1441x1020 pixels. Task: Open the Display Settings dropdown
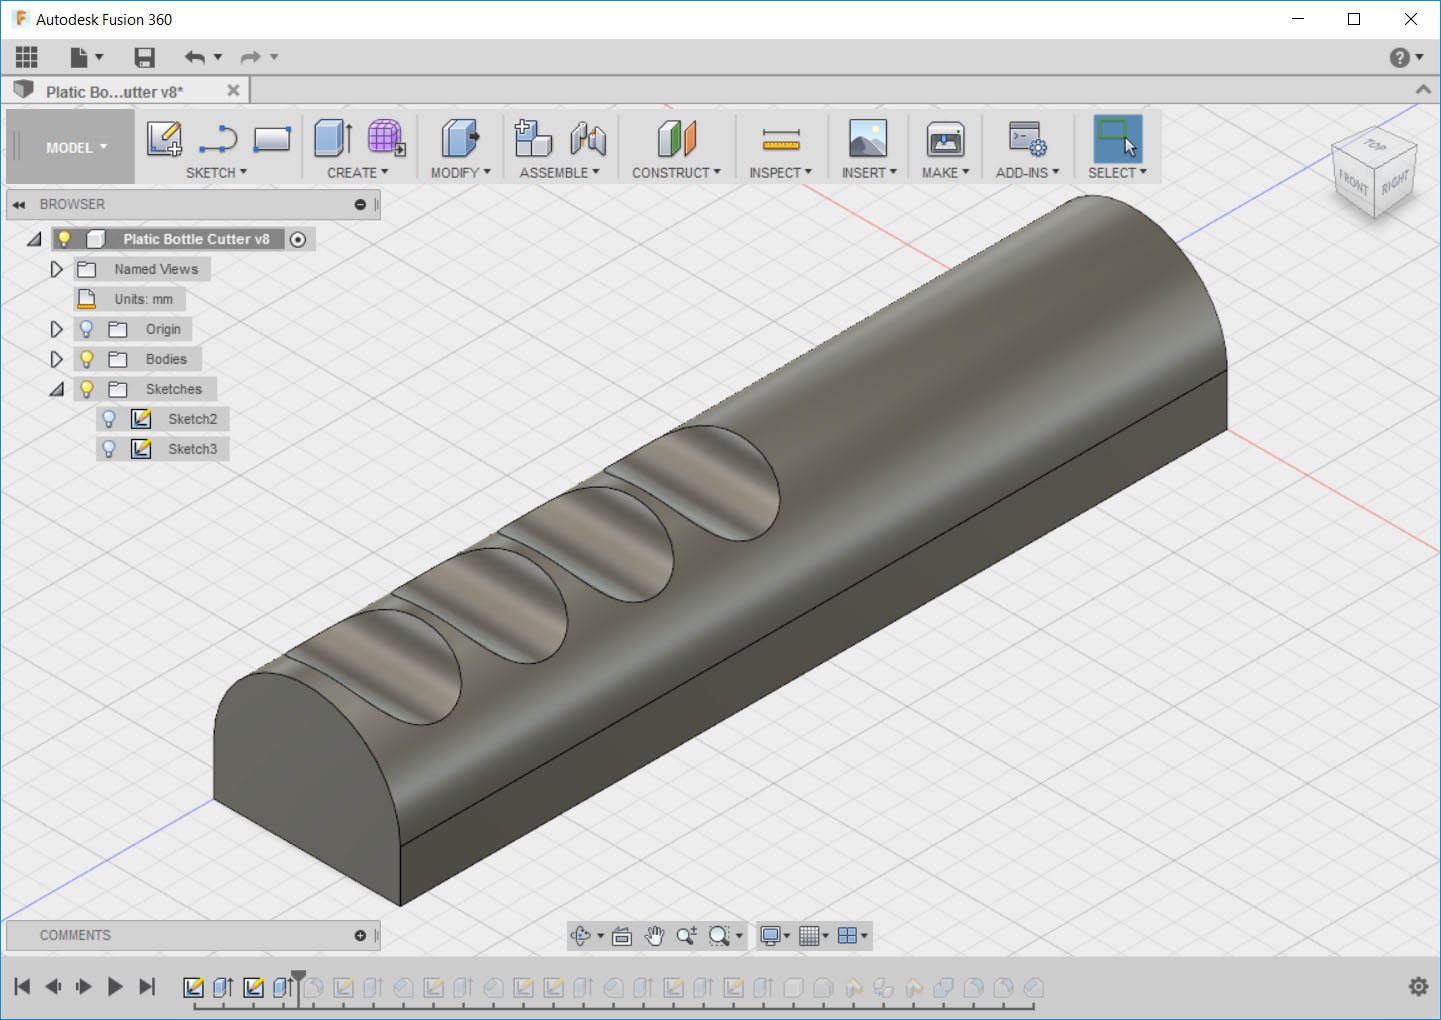coord(776,936)
